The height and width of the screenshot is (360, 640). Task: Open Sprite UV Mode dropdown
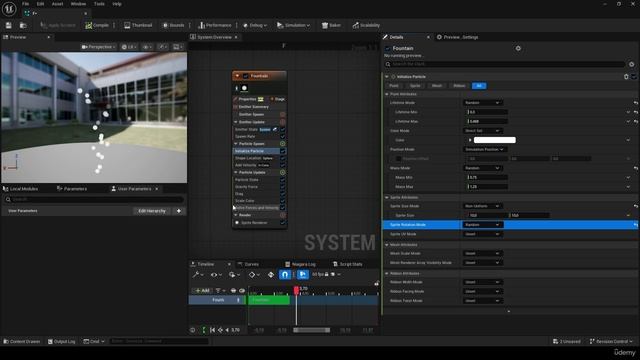[482, 234]
